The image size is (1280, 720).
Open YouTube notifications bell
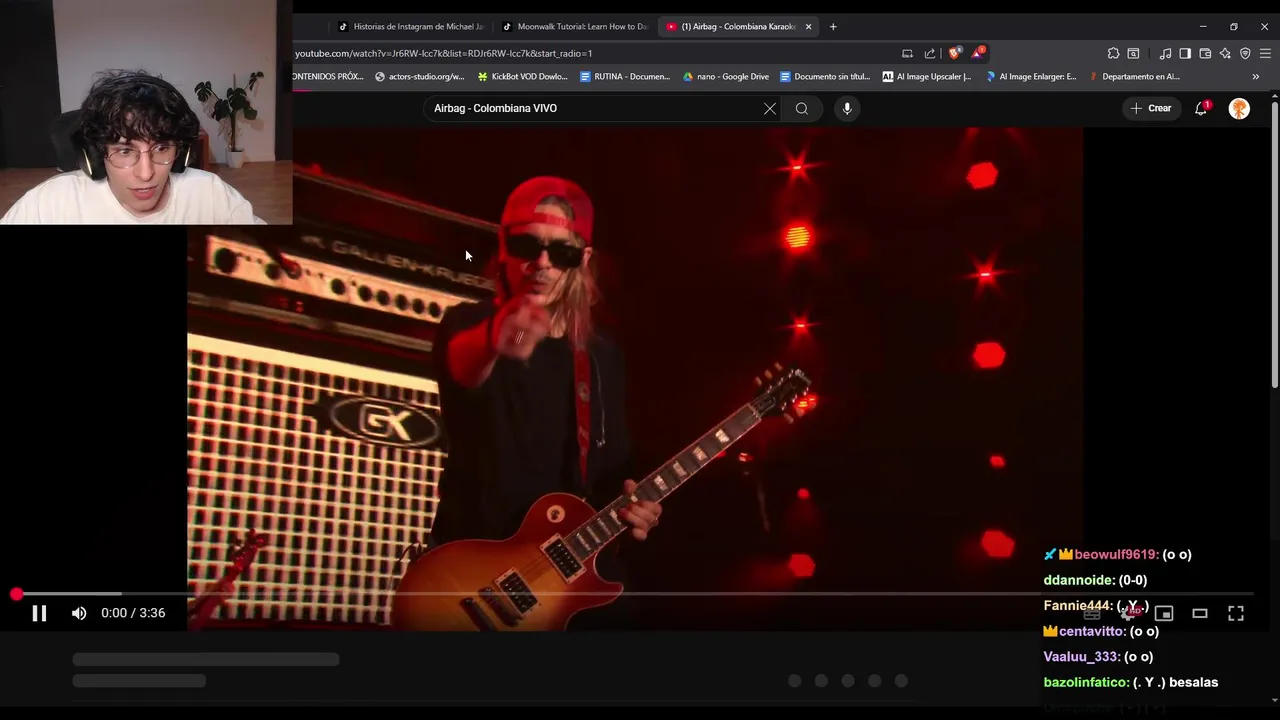click(1201, 108)
